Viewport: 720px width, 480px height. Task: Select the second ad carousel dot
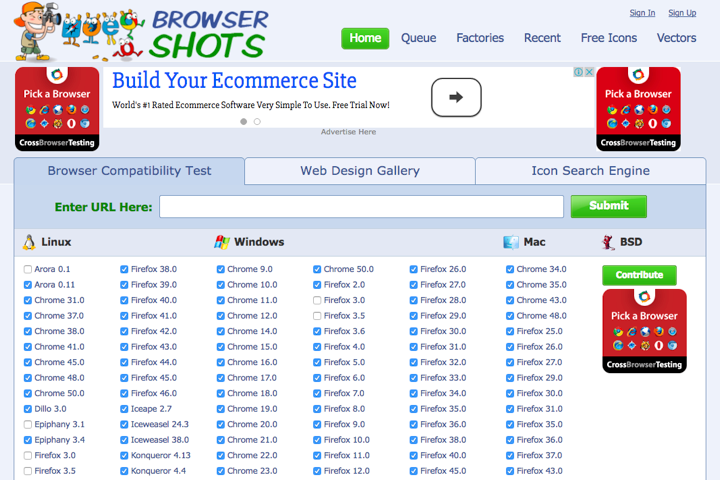point(257,122)
